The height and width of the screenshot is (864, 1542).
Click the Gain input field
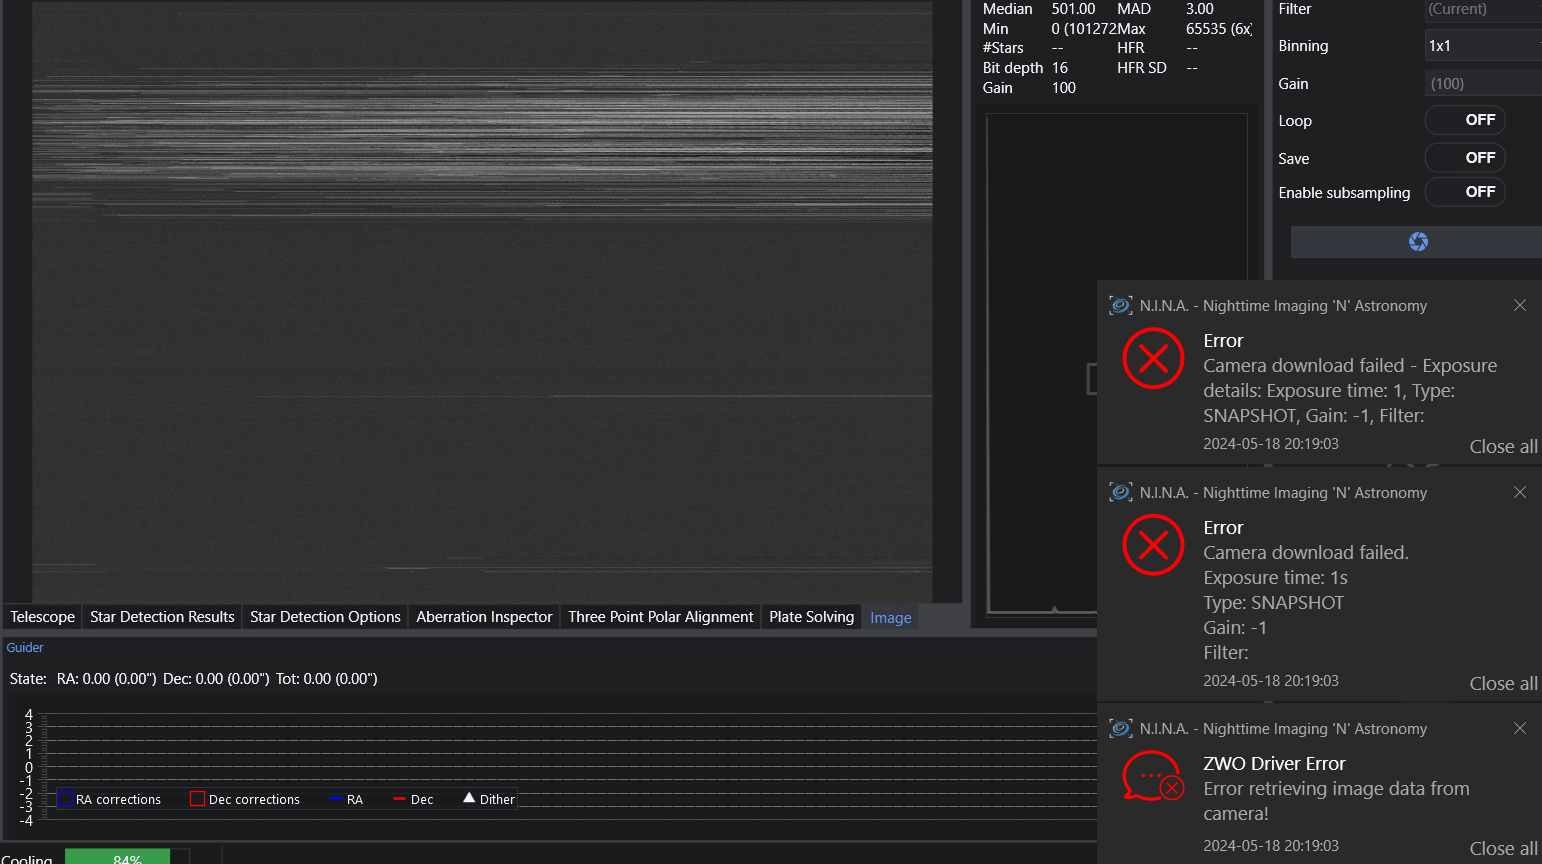point(1483,84)
